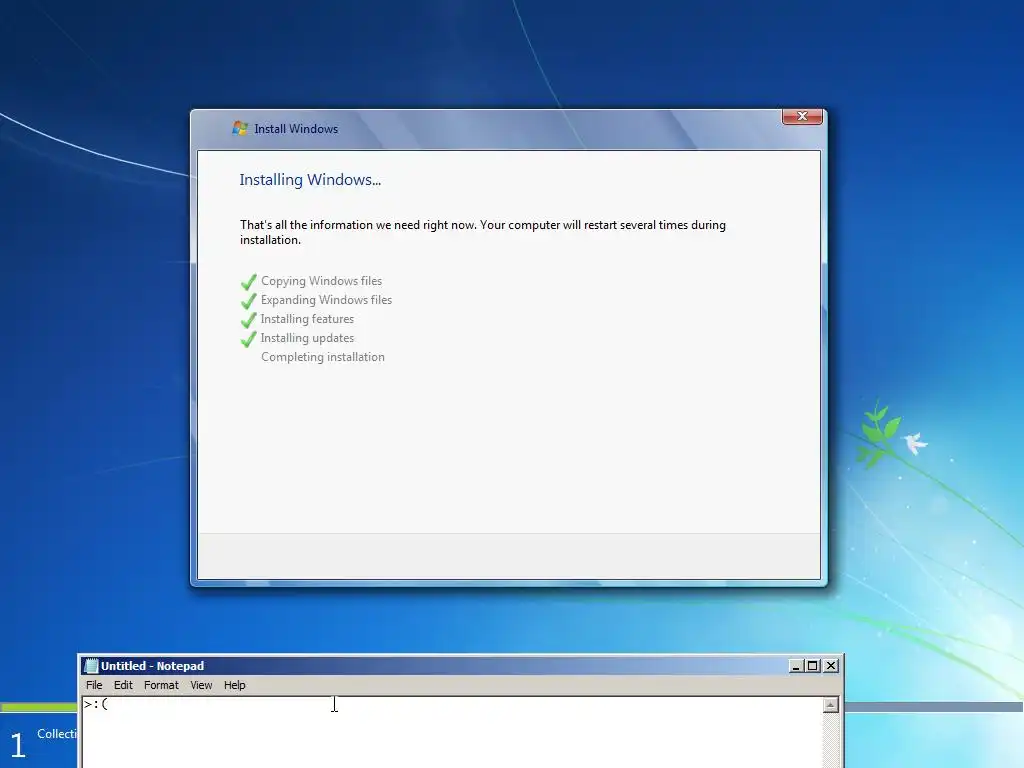Maximize the Notepad window
The width and height of the screenshot is (1024, 768).
[812, 665]
